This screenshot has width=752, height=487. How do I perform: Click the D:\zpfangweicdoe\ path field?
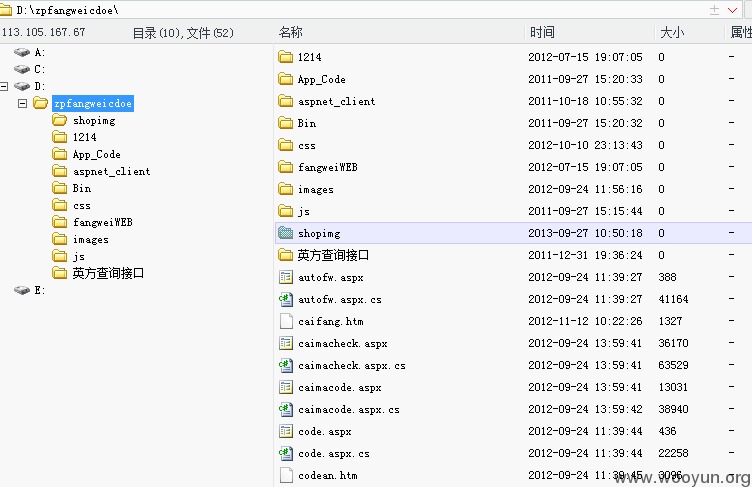pos(355,10)
